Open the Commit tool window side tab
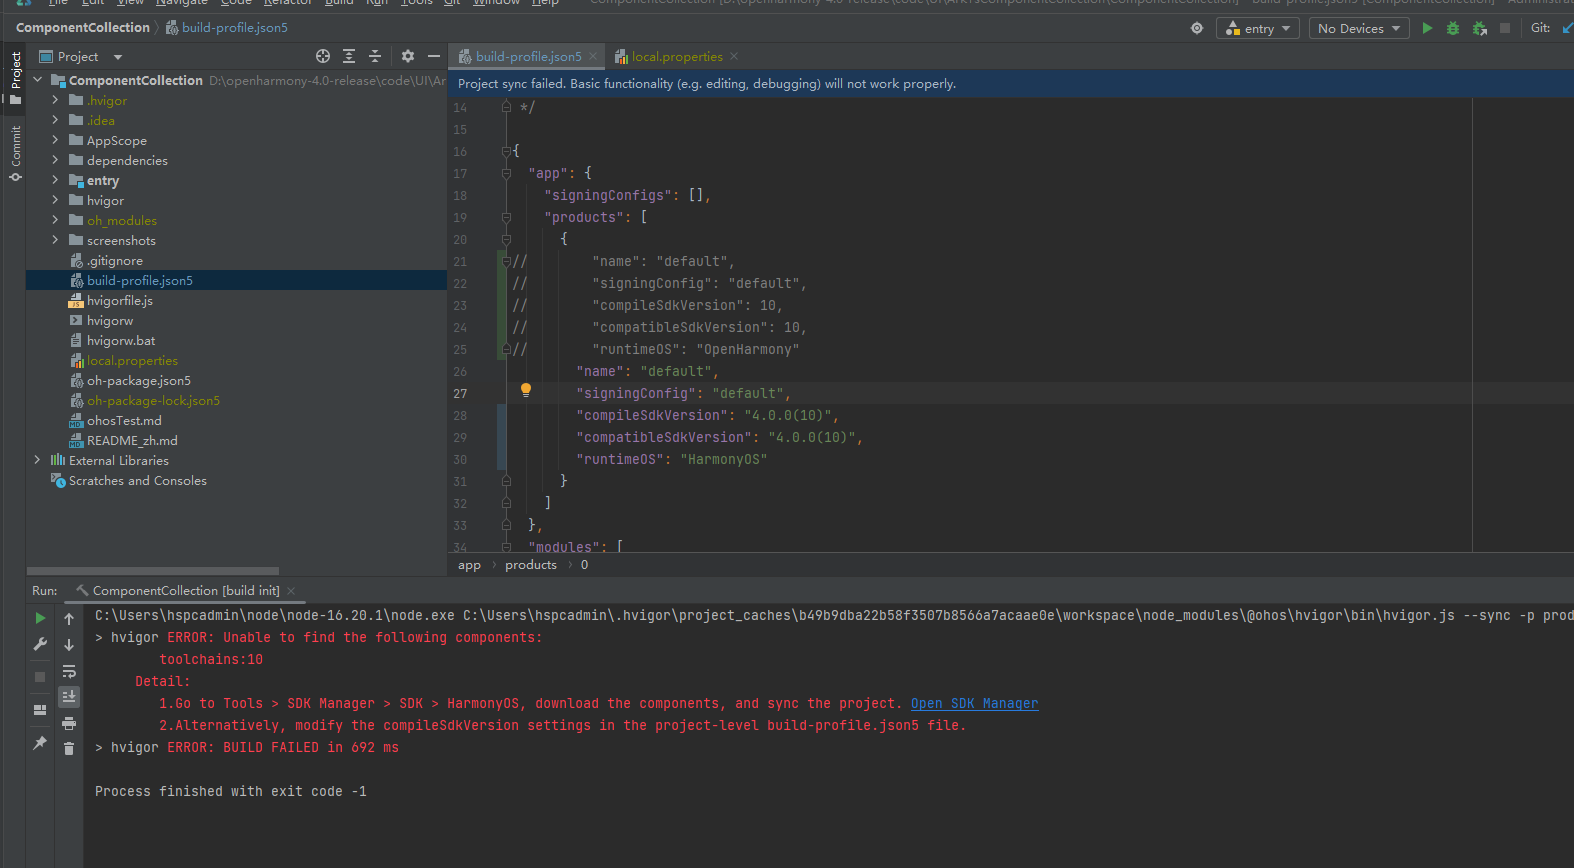The image size is (1574, 868). [x=15, y=153]
